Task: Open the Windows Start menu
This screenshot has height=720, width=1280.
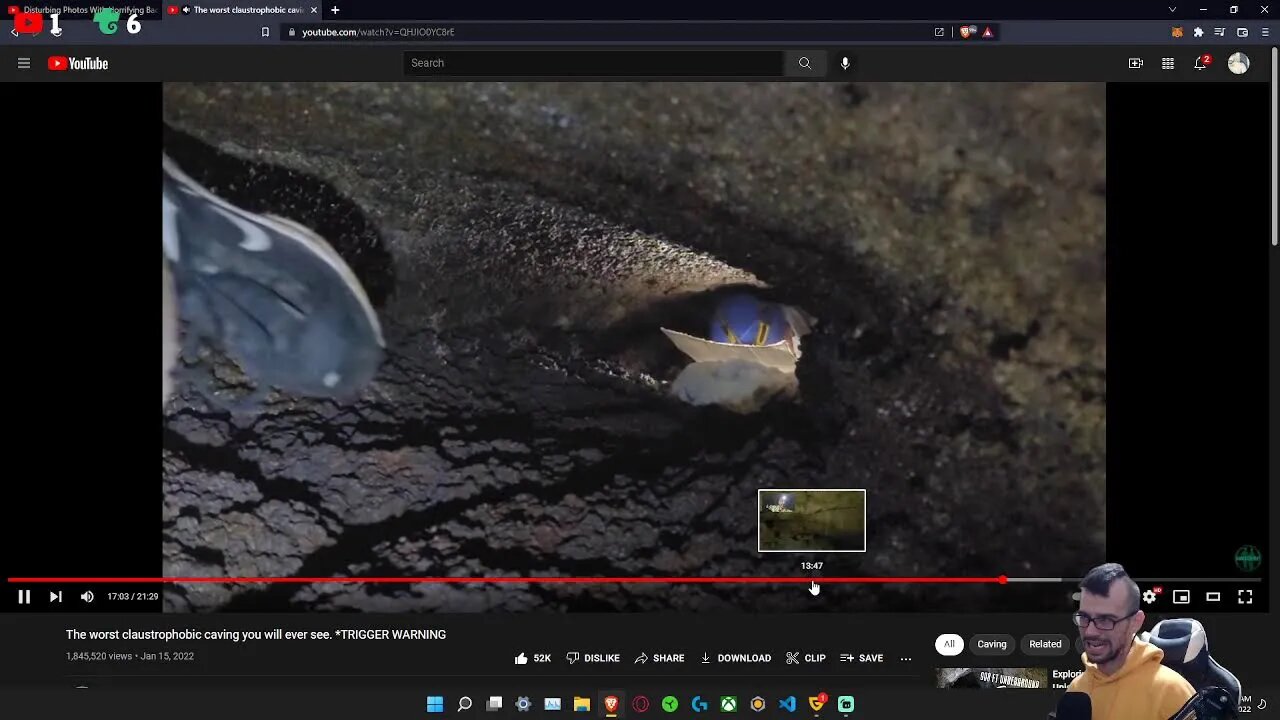Action: [435, 704]
